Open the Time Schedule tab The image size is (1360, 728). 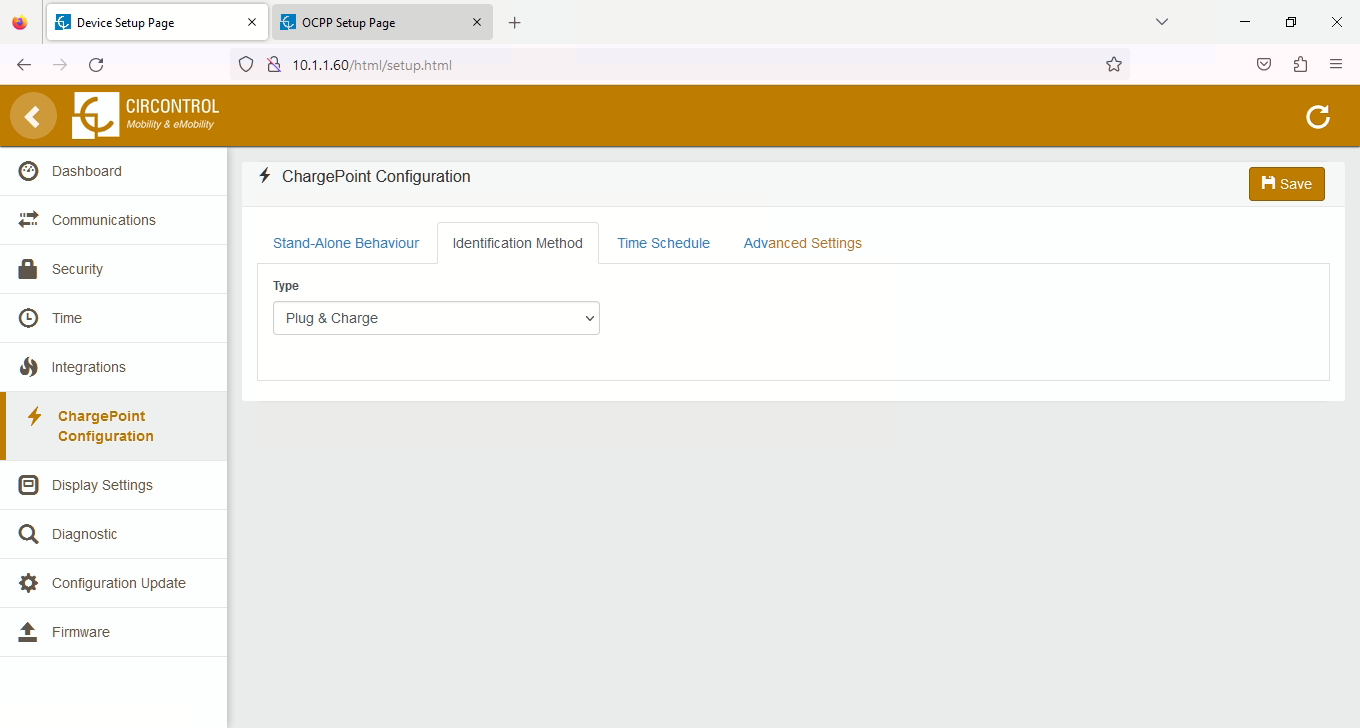[x=663, y=243]
